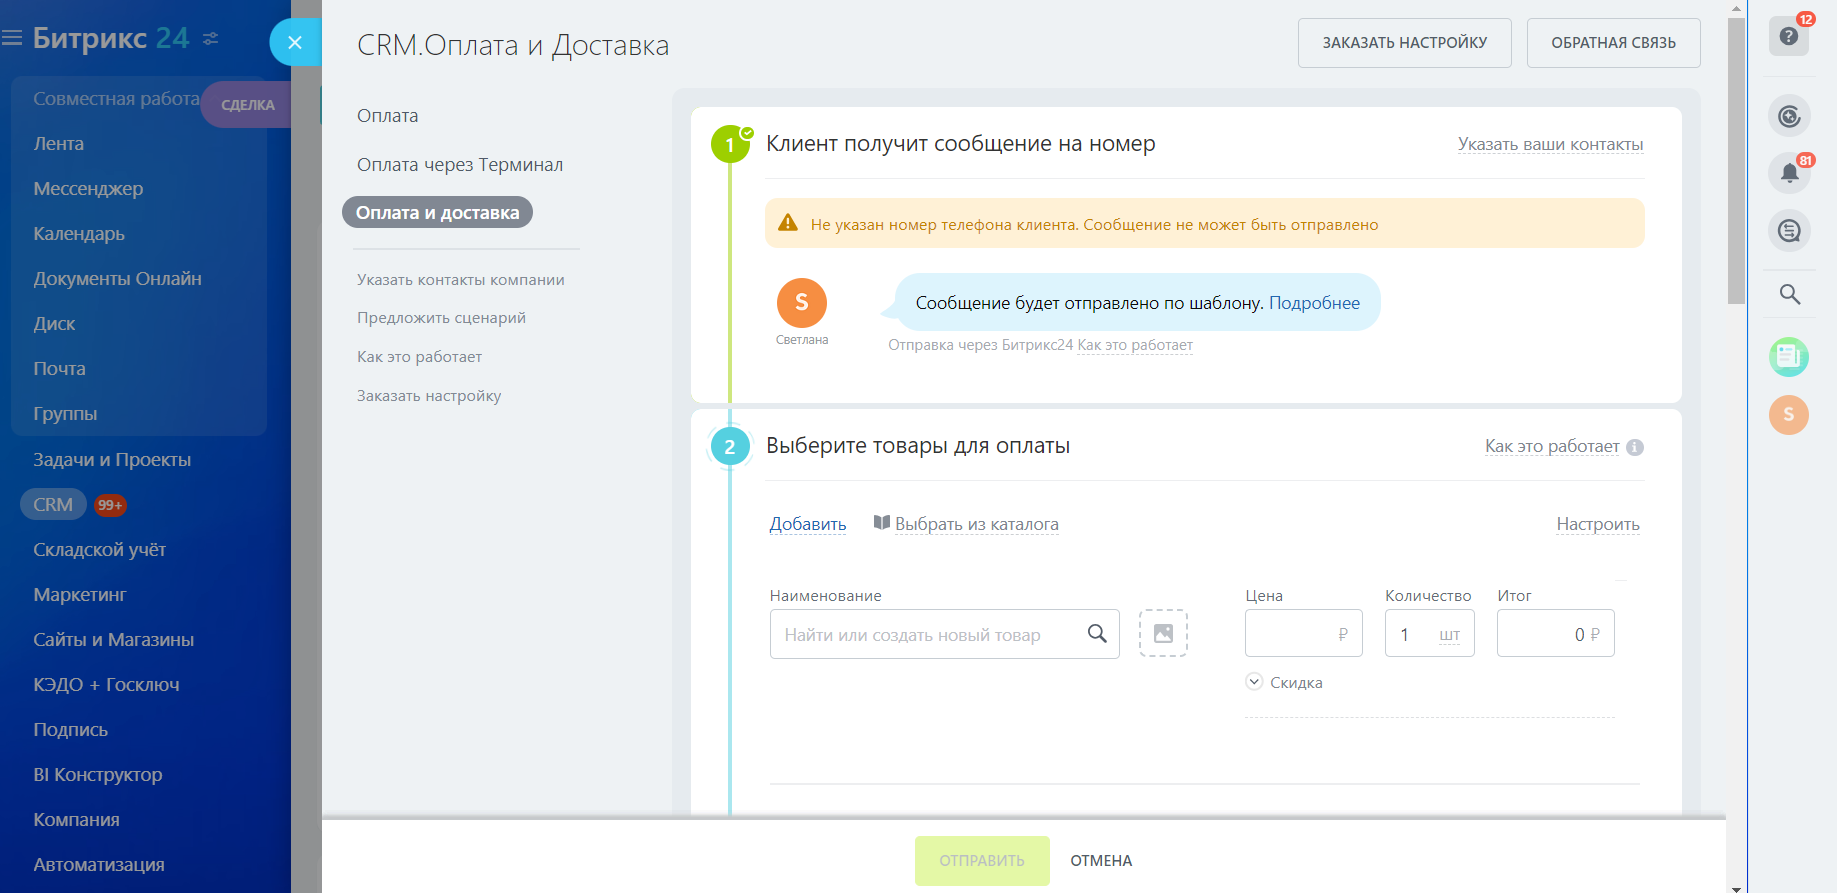The width and height of the screenshot is (1837, 893).
Task: Click the ЗАКАЗАТЬ НАСТРОЙКУ button
Action: coord(1404,43)
